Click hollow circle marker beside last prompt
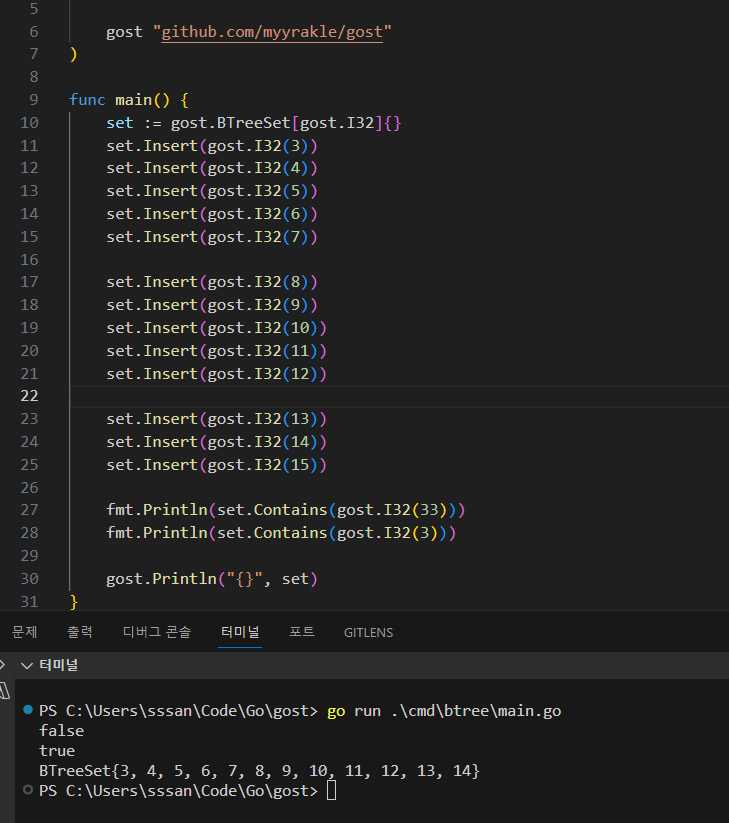This screenshot has width=729, height=823. click(x=27, y=791)
